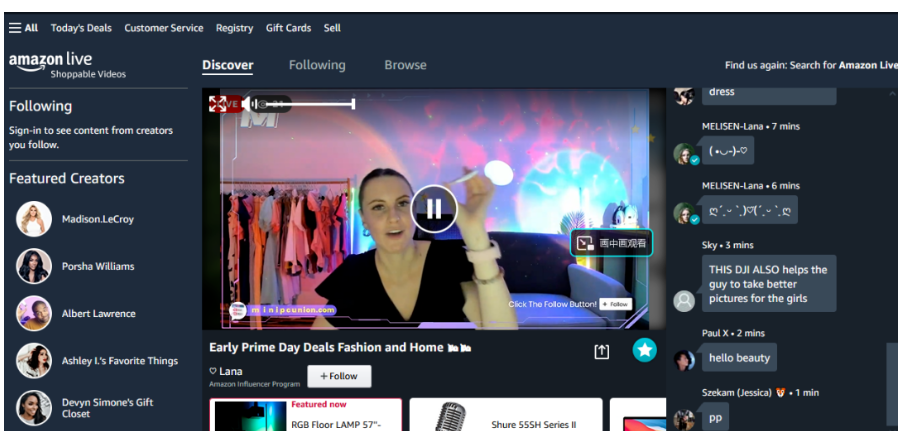Click MELISEN-Lana avatar at 7 mins message
This screenshot has width=909, height=431.
coord(684,154)
